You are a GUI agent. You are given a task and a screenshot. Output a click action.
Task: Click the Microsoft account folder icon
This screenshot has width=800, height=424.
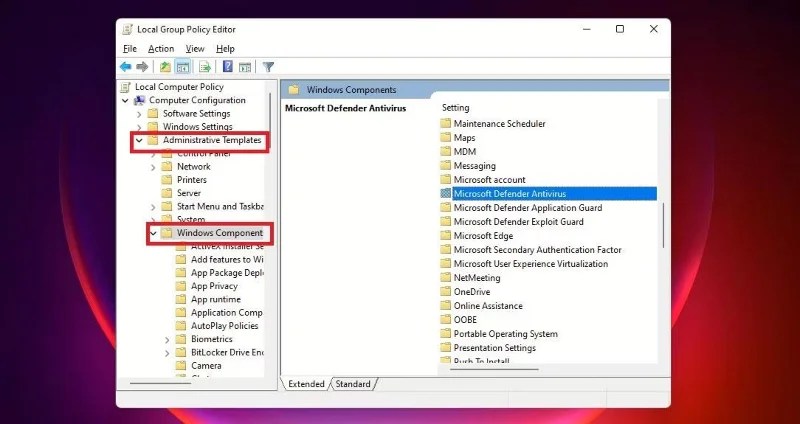446,180
